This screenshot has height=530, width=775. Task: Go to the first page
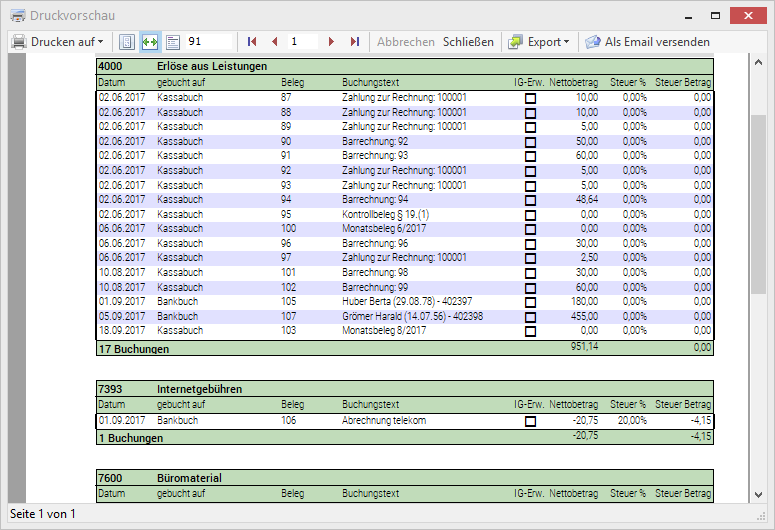point(252,42)
